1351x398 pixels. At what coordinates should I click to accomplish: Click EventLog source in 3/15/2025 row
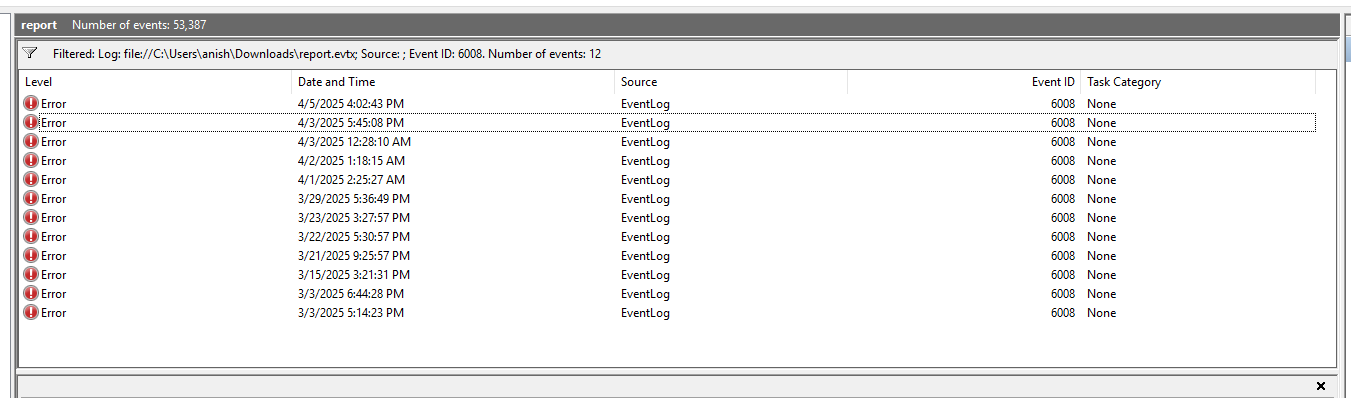click(x=645, y=275)
